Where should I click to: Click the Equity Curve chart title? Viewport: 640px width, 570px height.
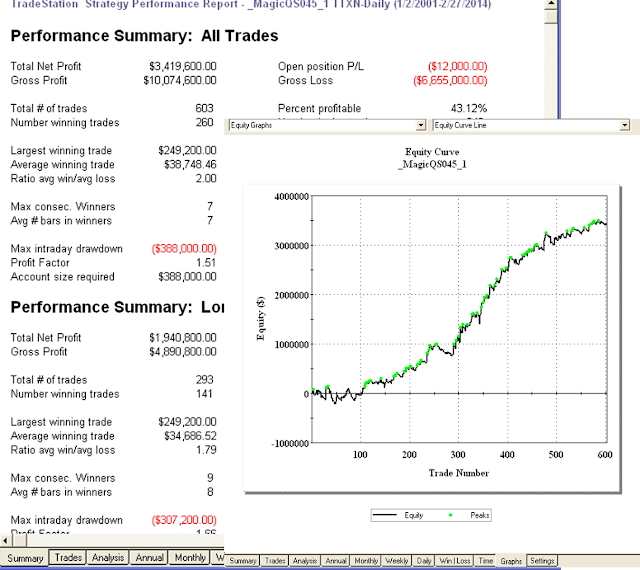click(432, 152)
